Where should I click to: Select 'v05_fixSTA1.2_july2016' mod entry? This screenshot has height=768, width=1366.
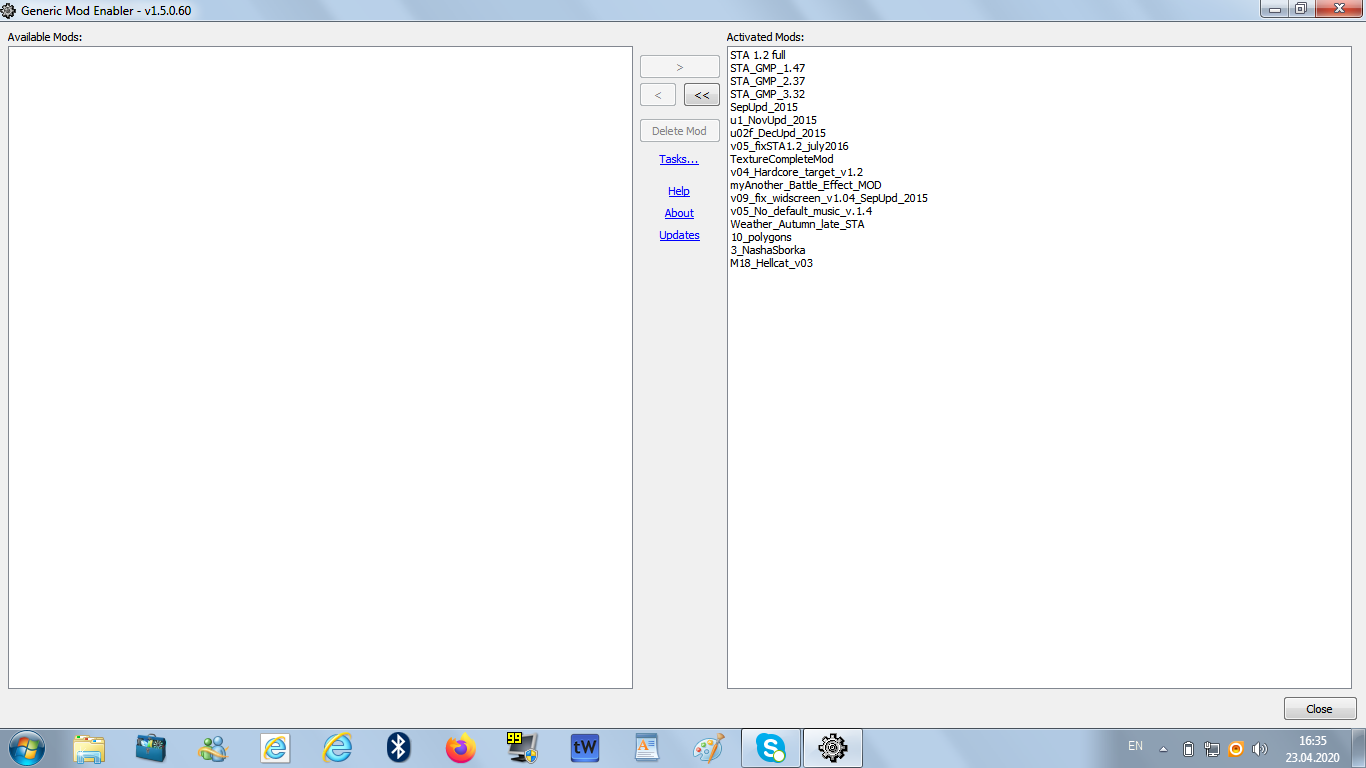tap(789, 146)
